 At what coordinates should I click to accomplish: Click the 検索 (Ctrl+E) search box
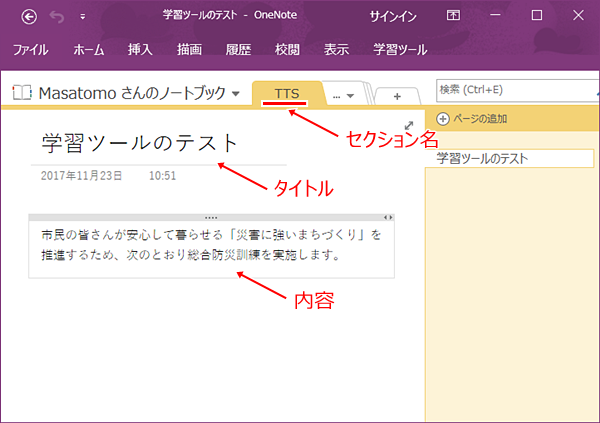[x=517, y=90]
